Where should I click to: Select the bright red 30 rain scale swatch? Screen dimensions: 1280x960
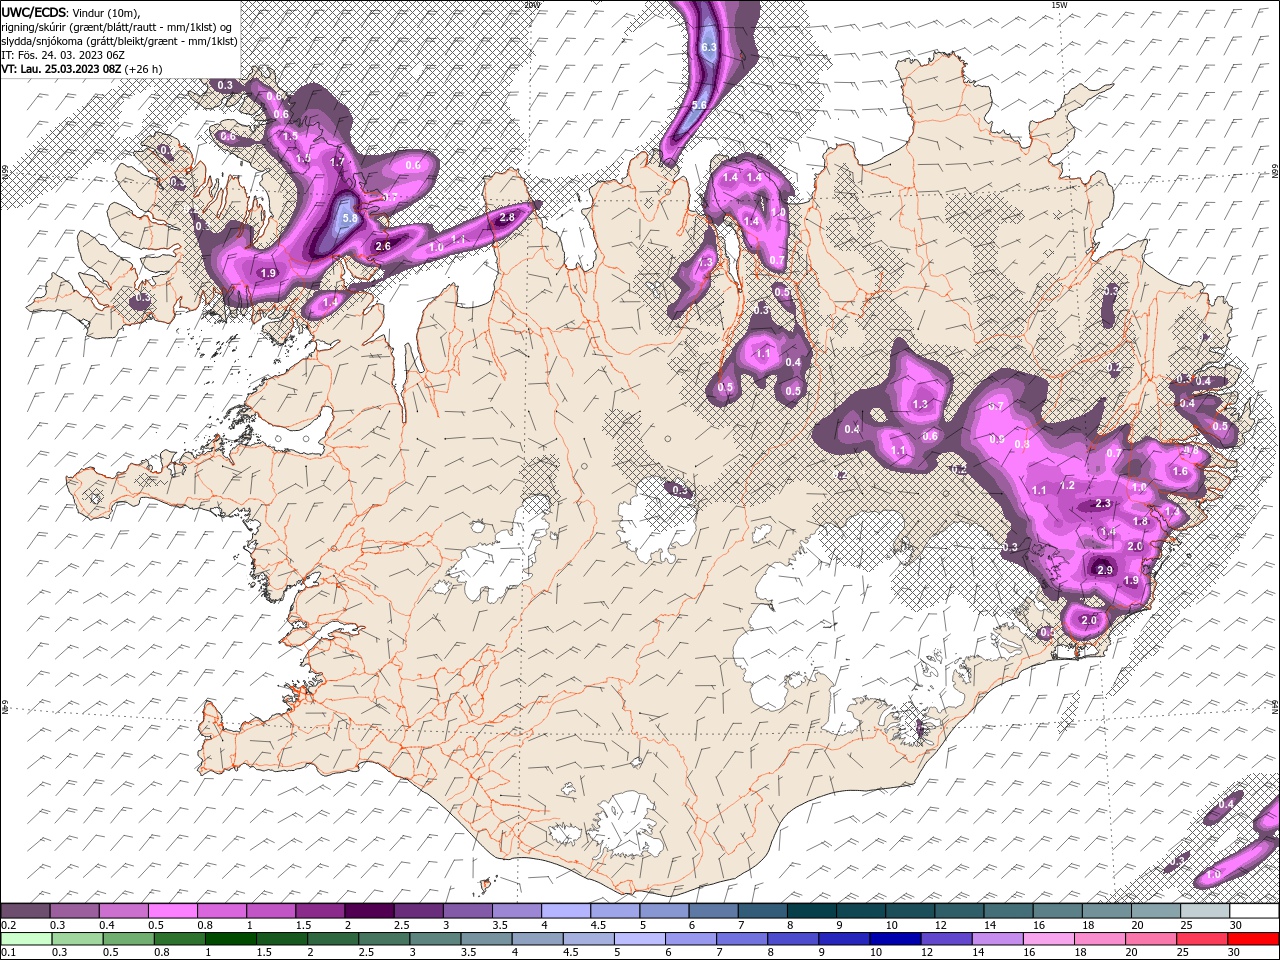pos(1252,939)
